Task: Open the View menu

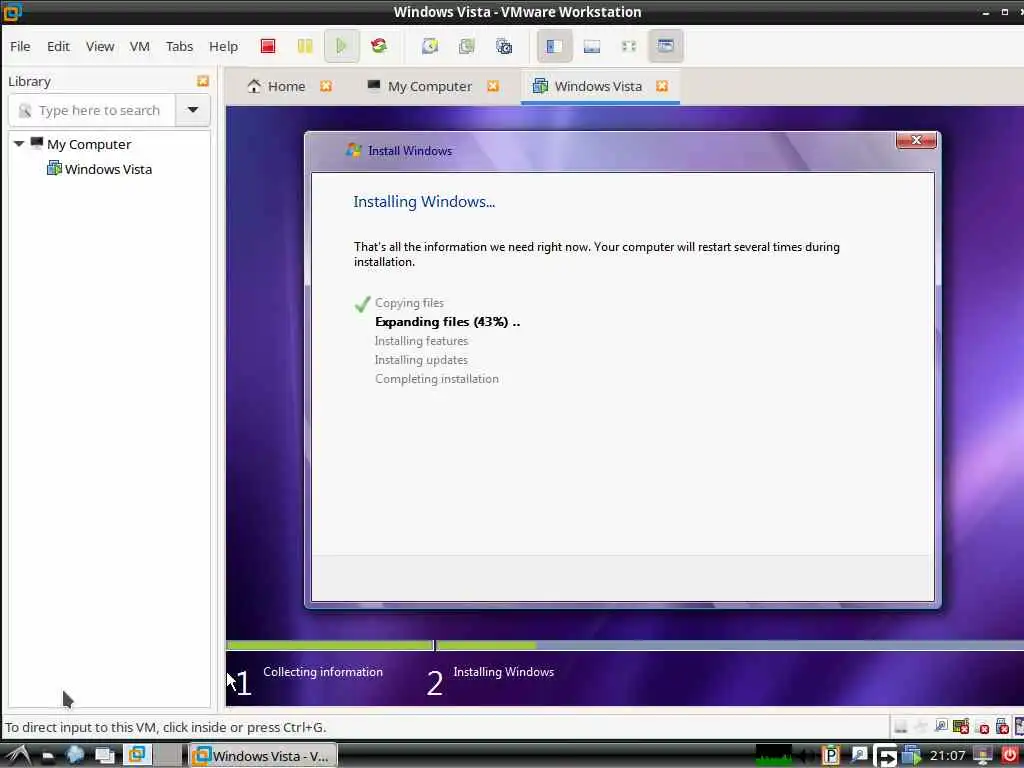Action: 100,46
